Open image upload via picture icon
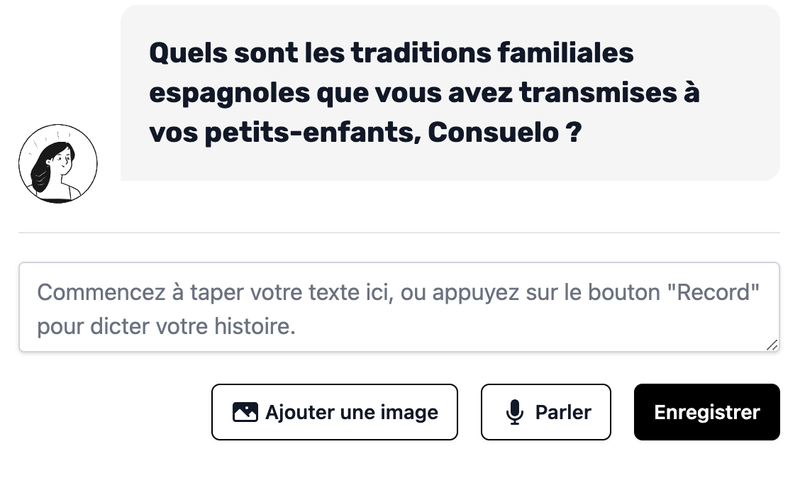Screen dimensions: 800x500 (x=245, y=412)
